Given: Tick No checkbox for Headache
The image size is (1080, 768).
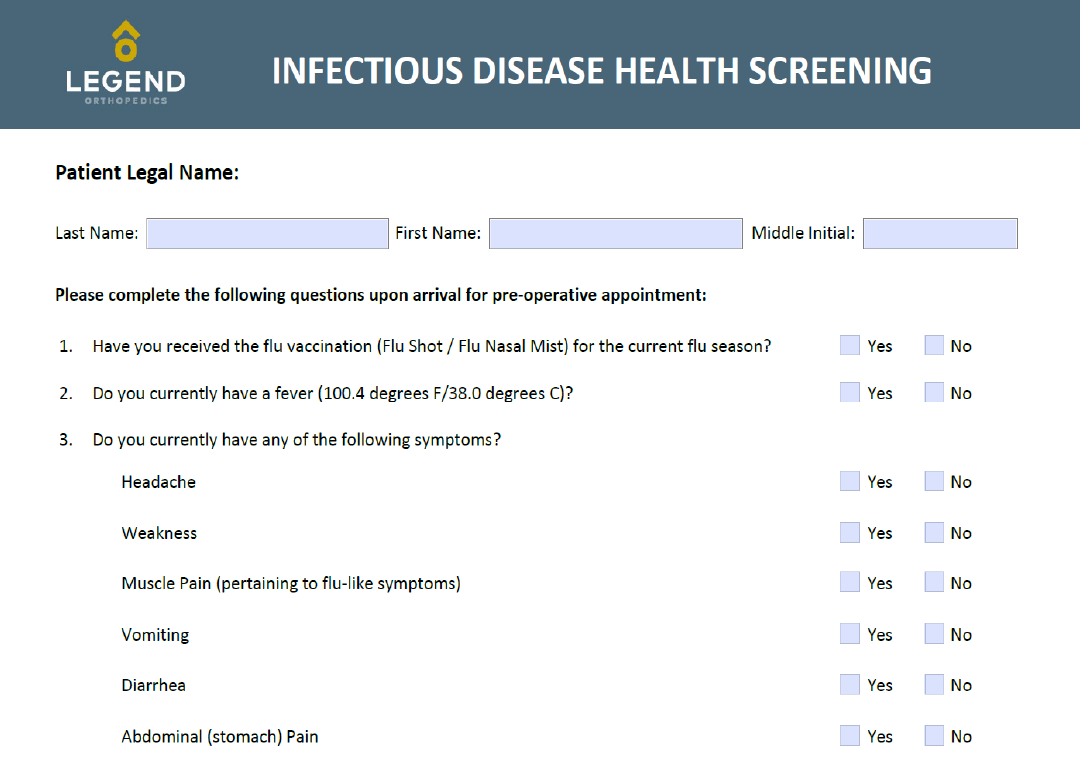Looking at the screenshot, I should pos(934,481).
